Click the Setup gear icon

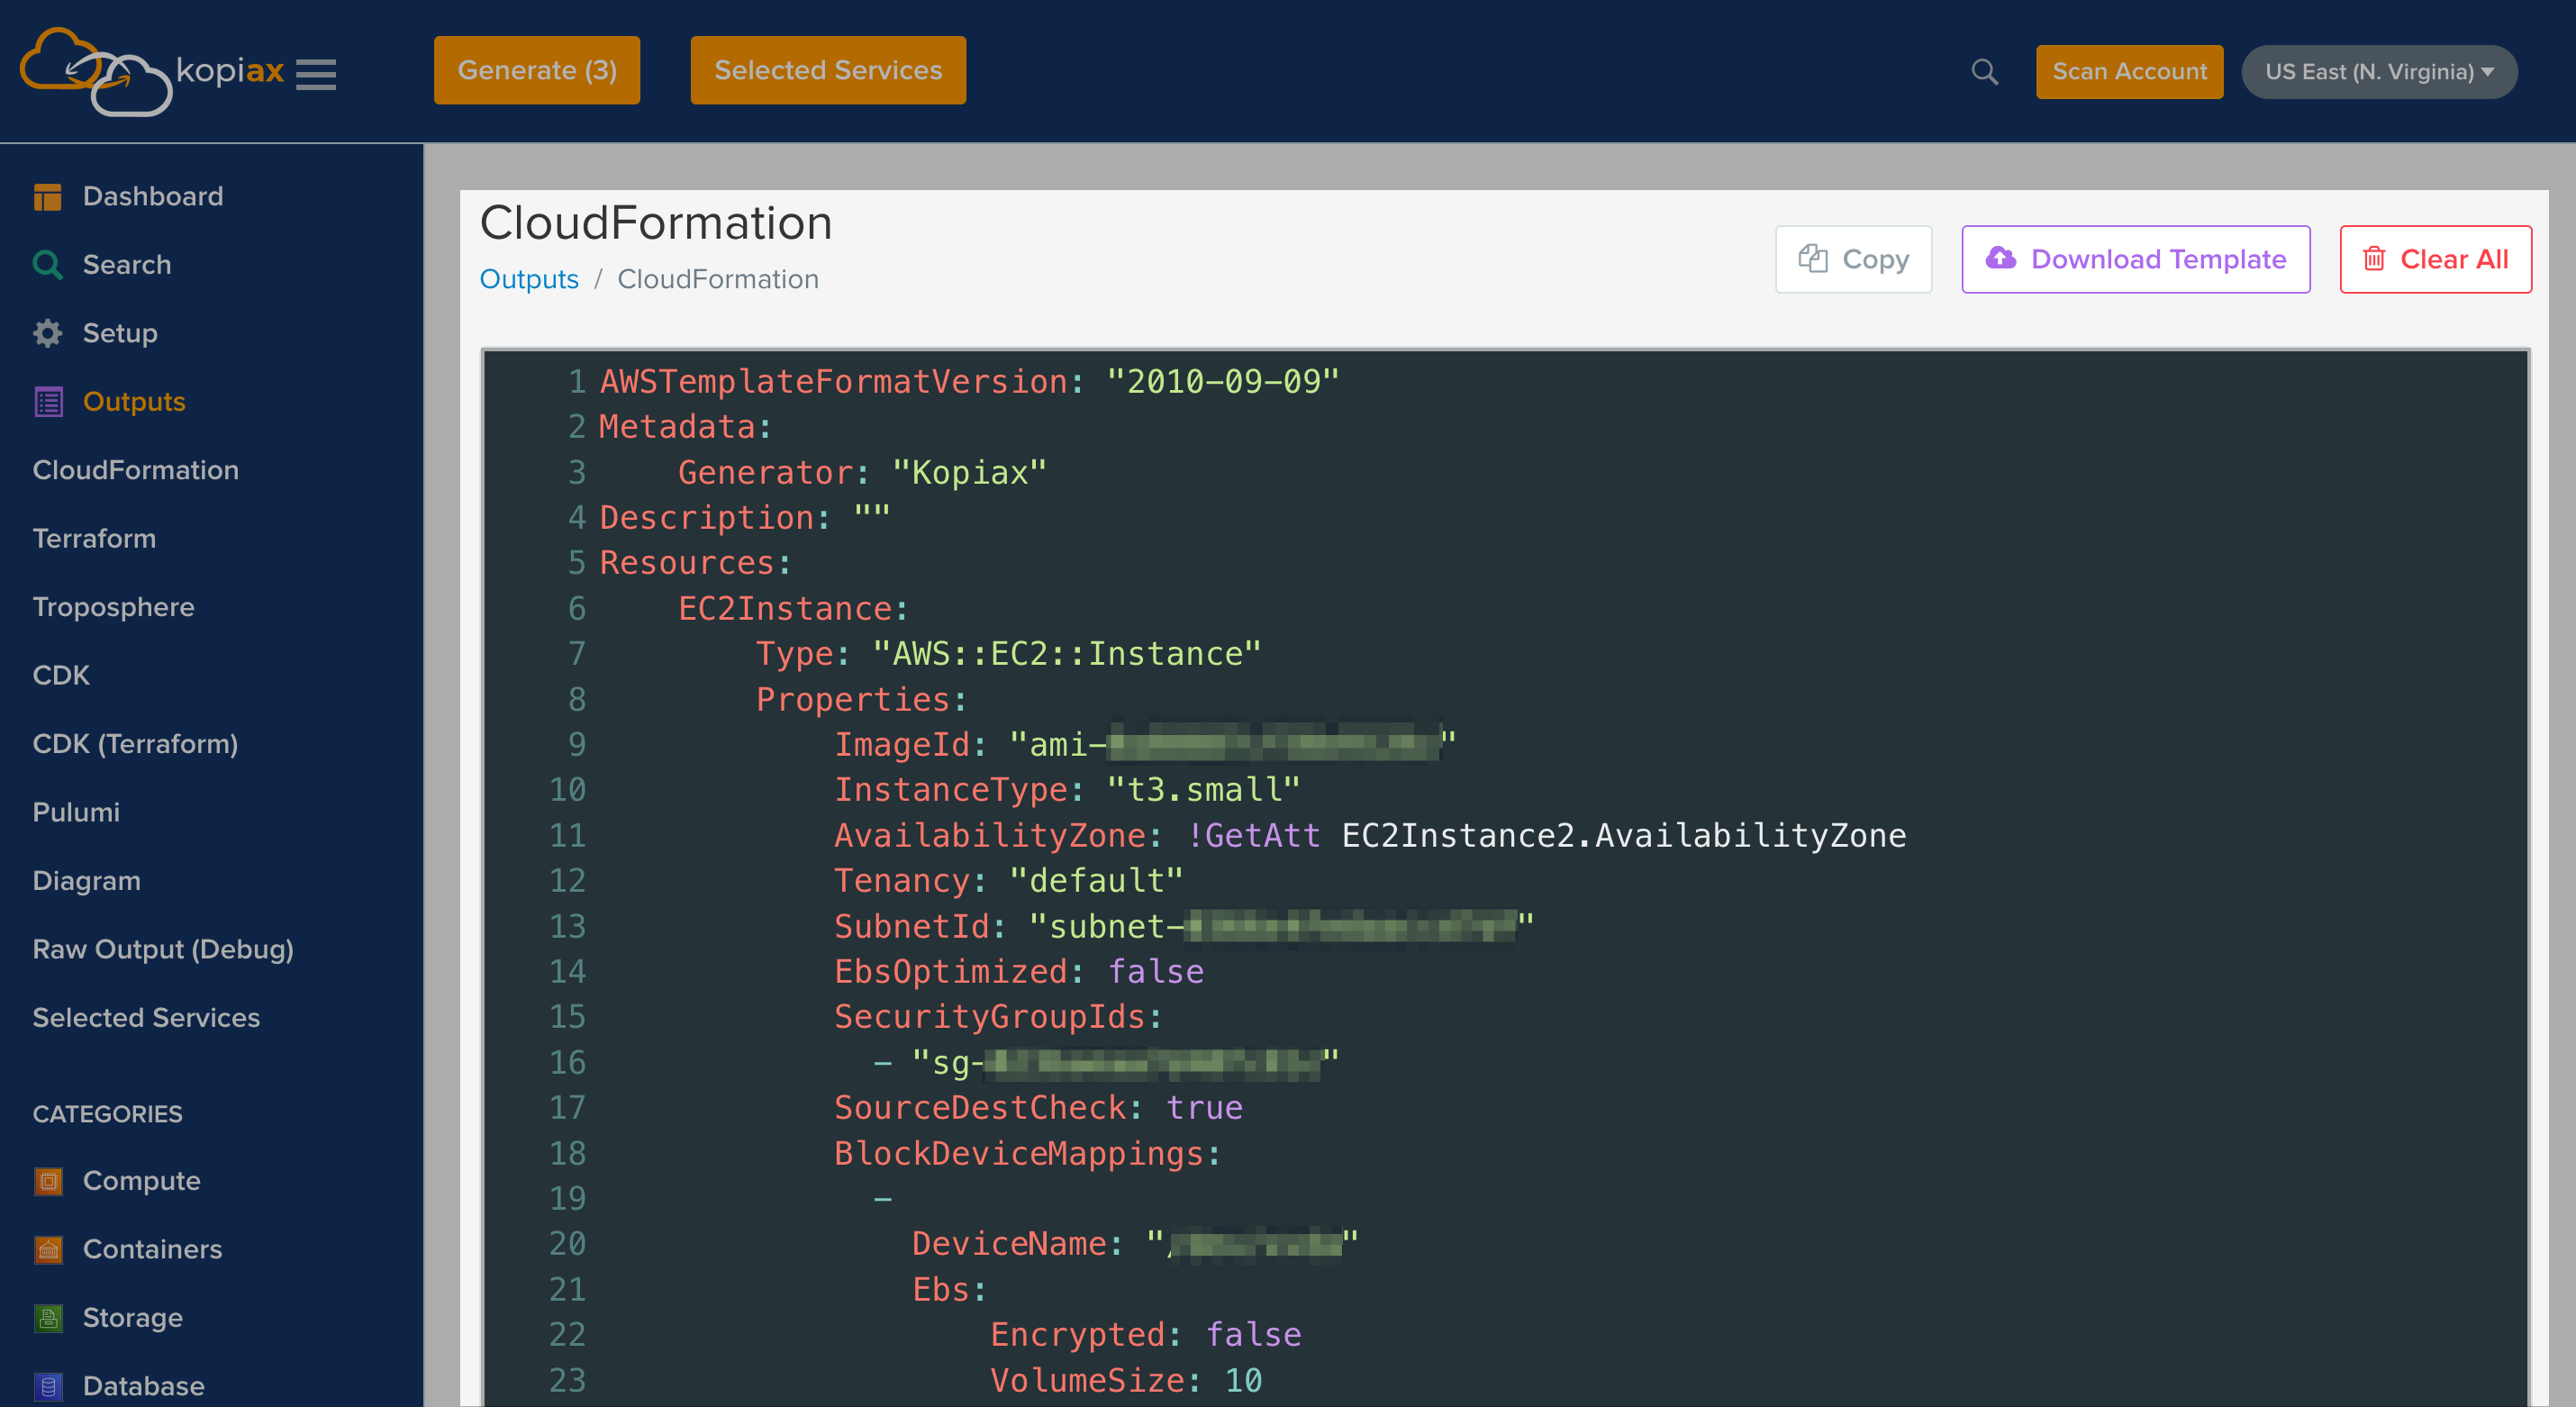(47, 333)
